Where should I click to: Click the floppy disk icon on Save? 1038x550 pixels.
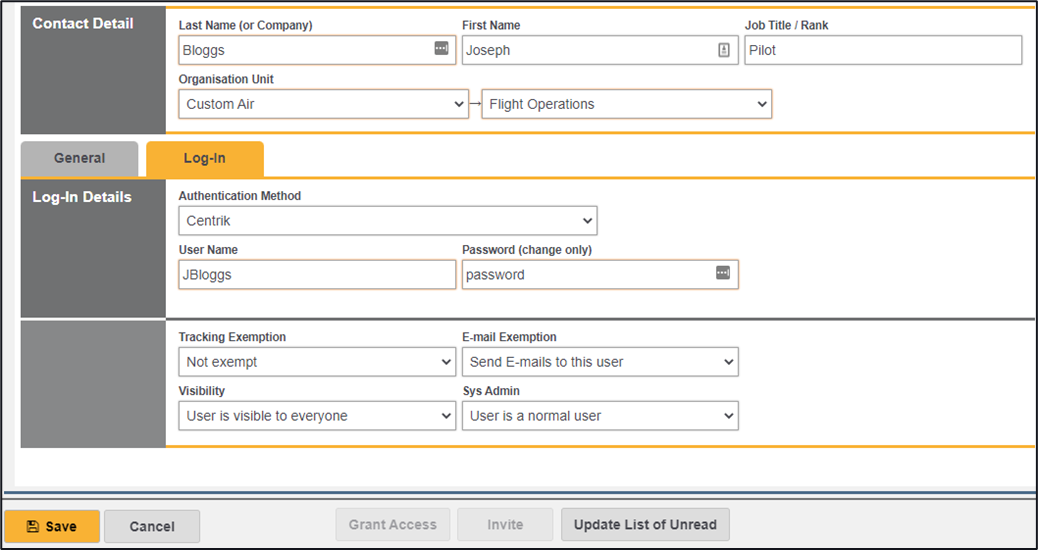(x=33, y=526)
